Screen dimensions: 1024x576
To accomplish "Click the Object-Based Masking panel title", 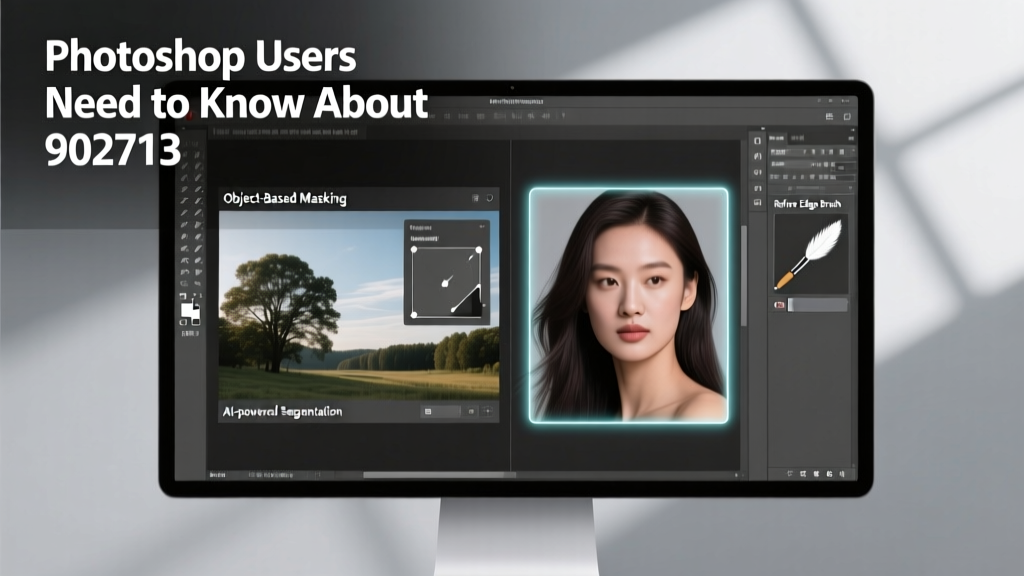I will [x=285, y=199].
